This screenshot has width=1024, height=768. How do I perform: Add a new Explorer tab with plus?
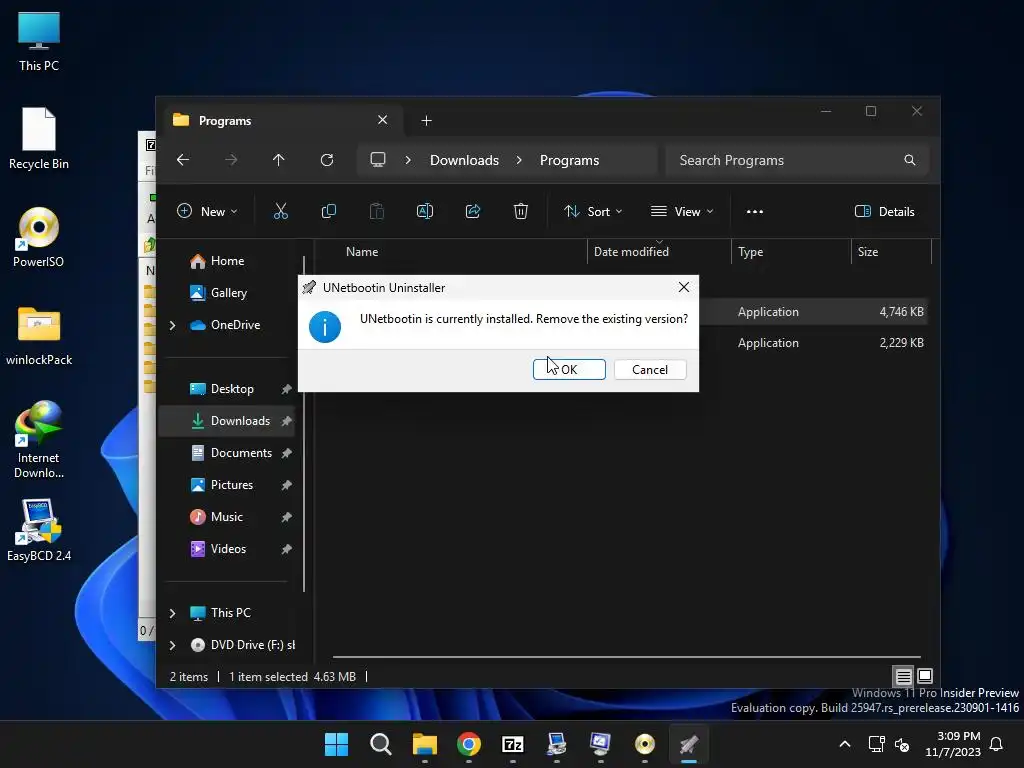pyautogui.click(x=426, y=121)
